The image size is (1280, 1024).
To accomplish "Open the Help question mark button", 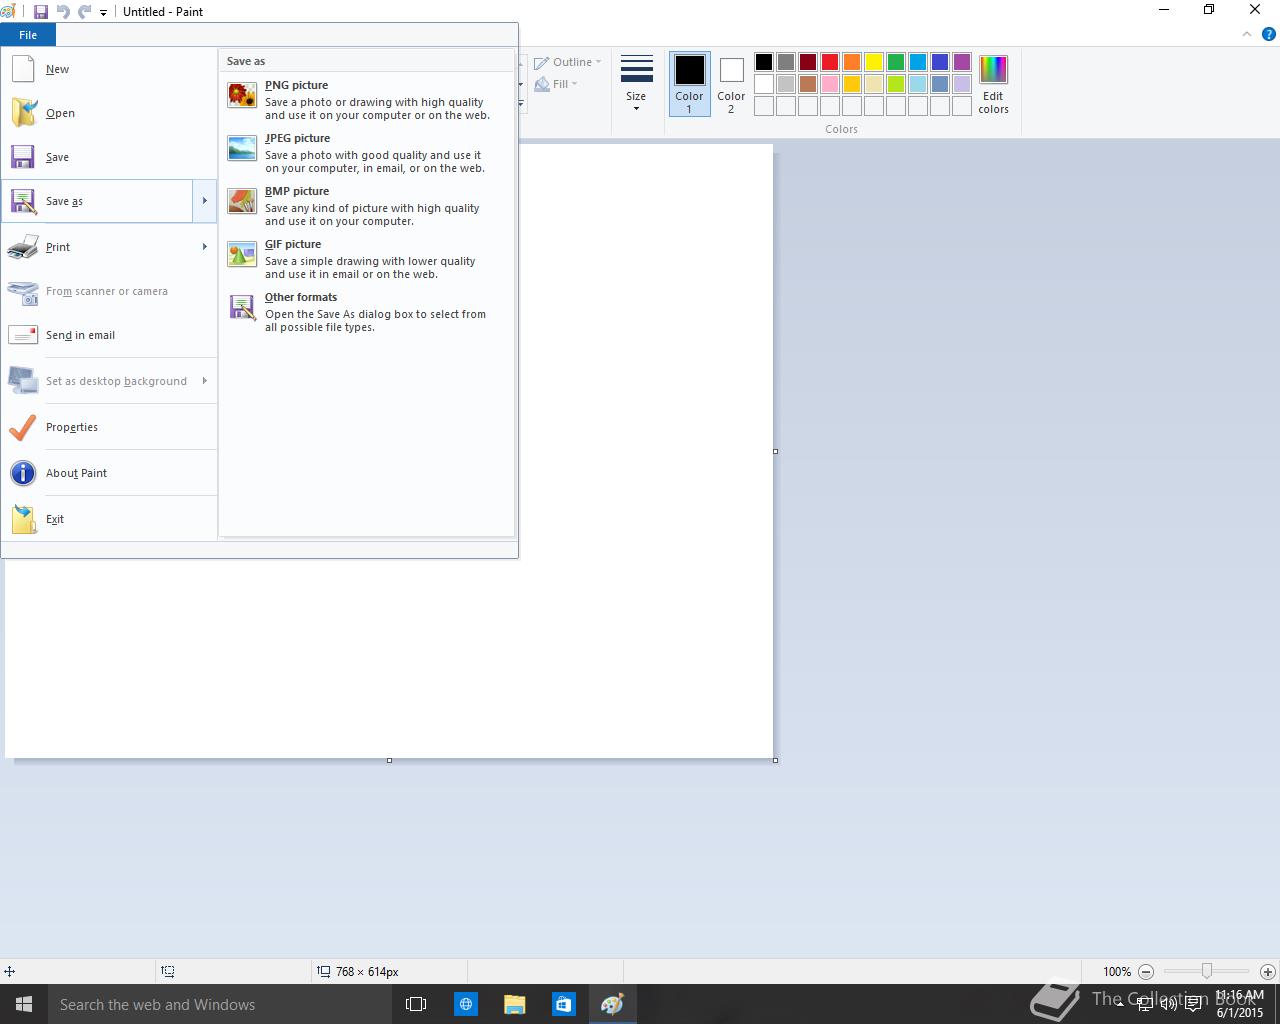I will pos(1267,35).
